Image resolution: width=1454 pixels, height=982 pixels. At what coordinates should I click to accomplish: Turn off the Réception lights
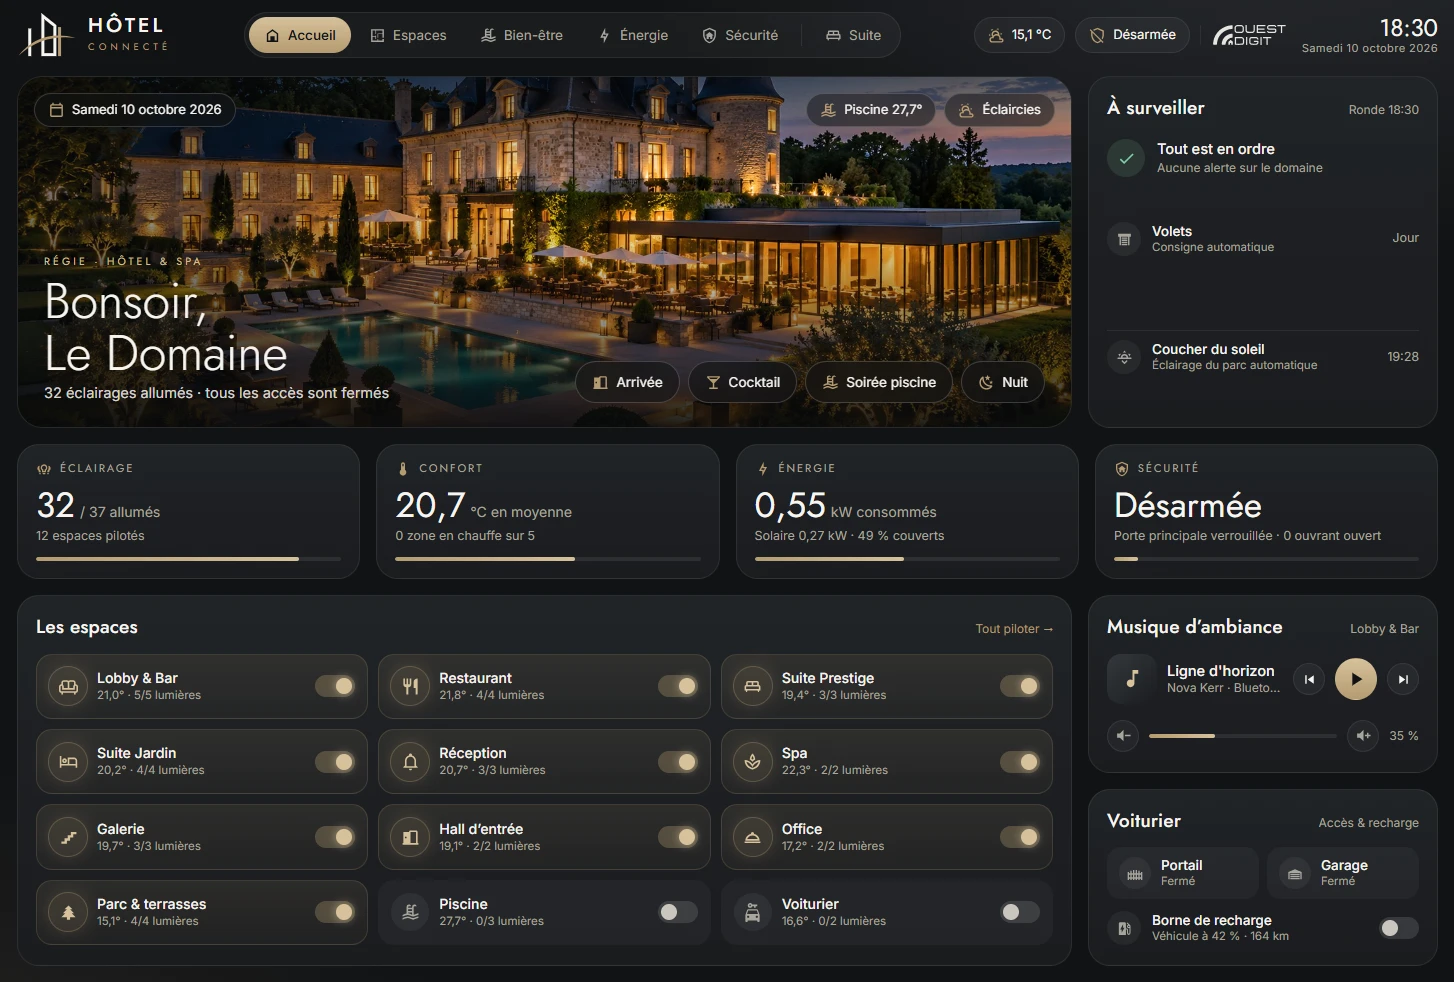(x=678, y=762)
